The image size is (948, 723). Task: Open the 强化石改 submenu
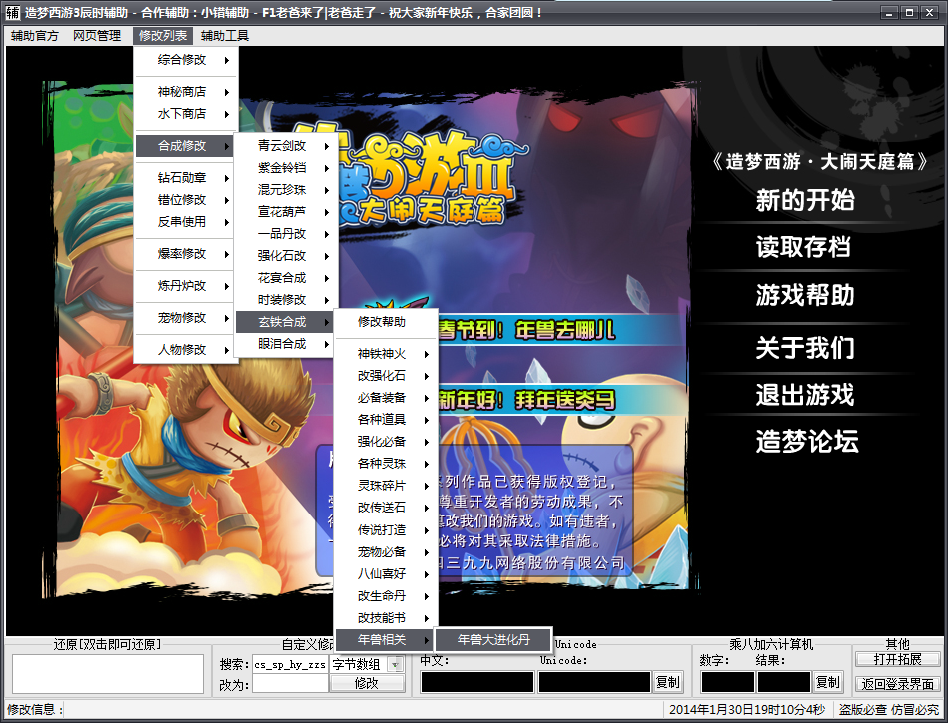[286, 256]
